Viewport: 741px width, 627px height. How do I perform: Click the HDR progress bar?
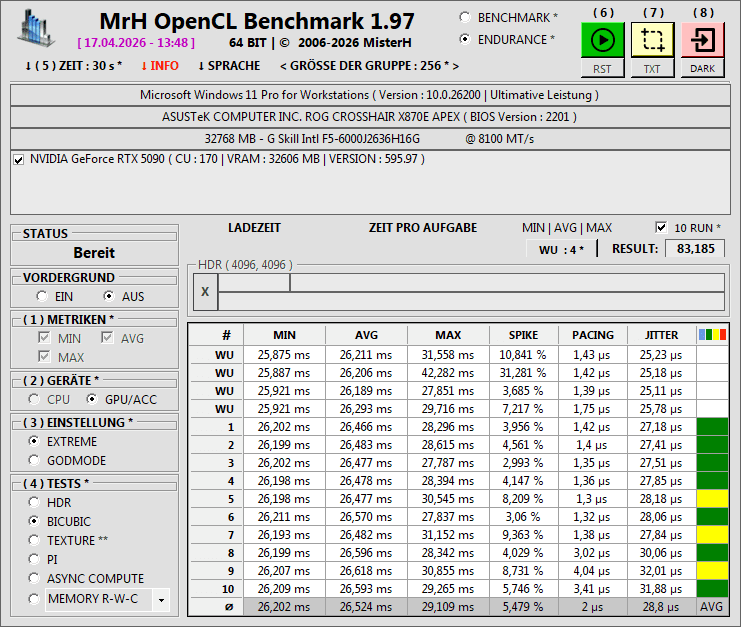(471, 292)
